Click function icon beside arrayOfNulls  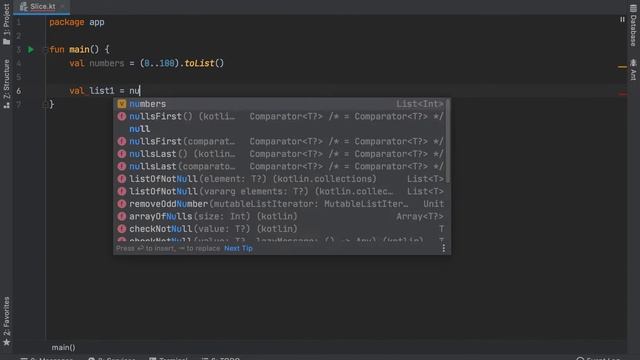click(x=122, y=216)
